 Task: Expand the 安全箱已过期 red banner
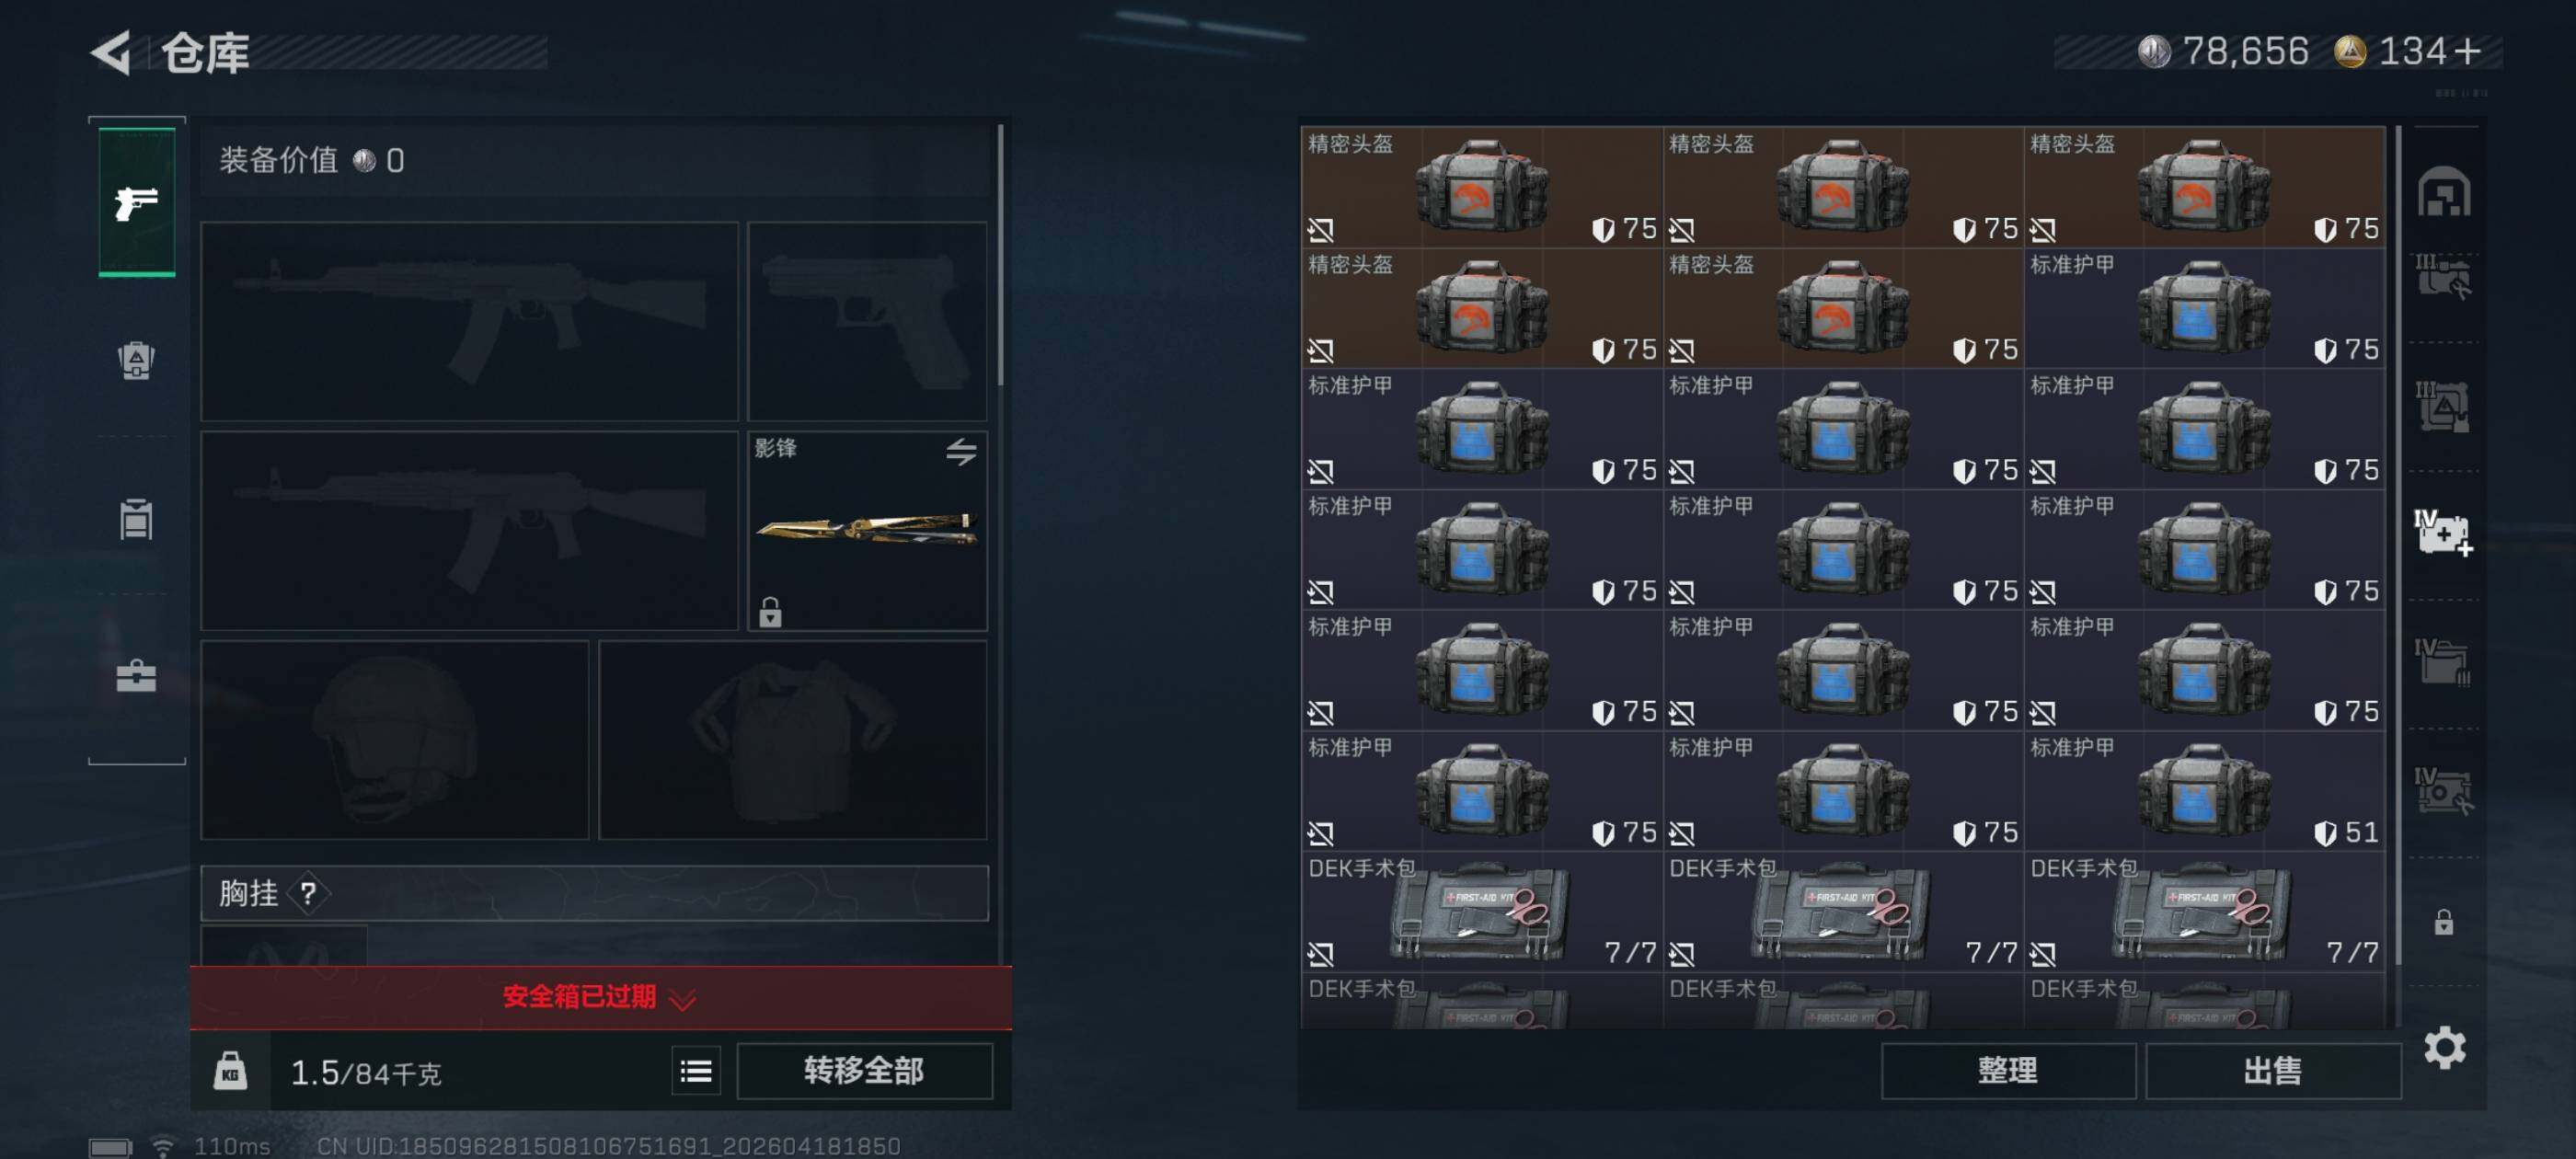click(600, 997)
